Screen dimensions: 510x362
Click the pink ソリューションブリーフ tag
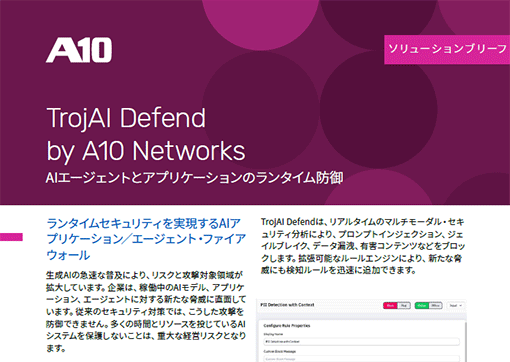click(x=447, y=49)
